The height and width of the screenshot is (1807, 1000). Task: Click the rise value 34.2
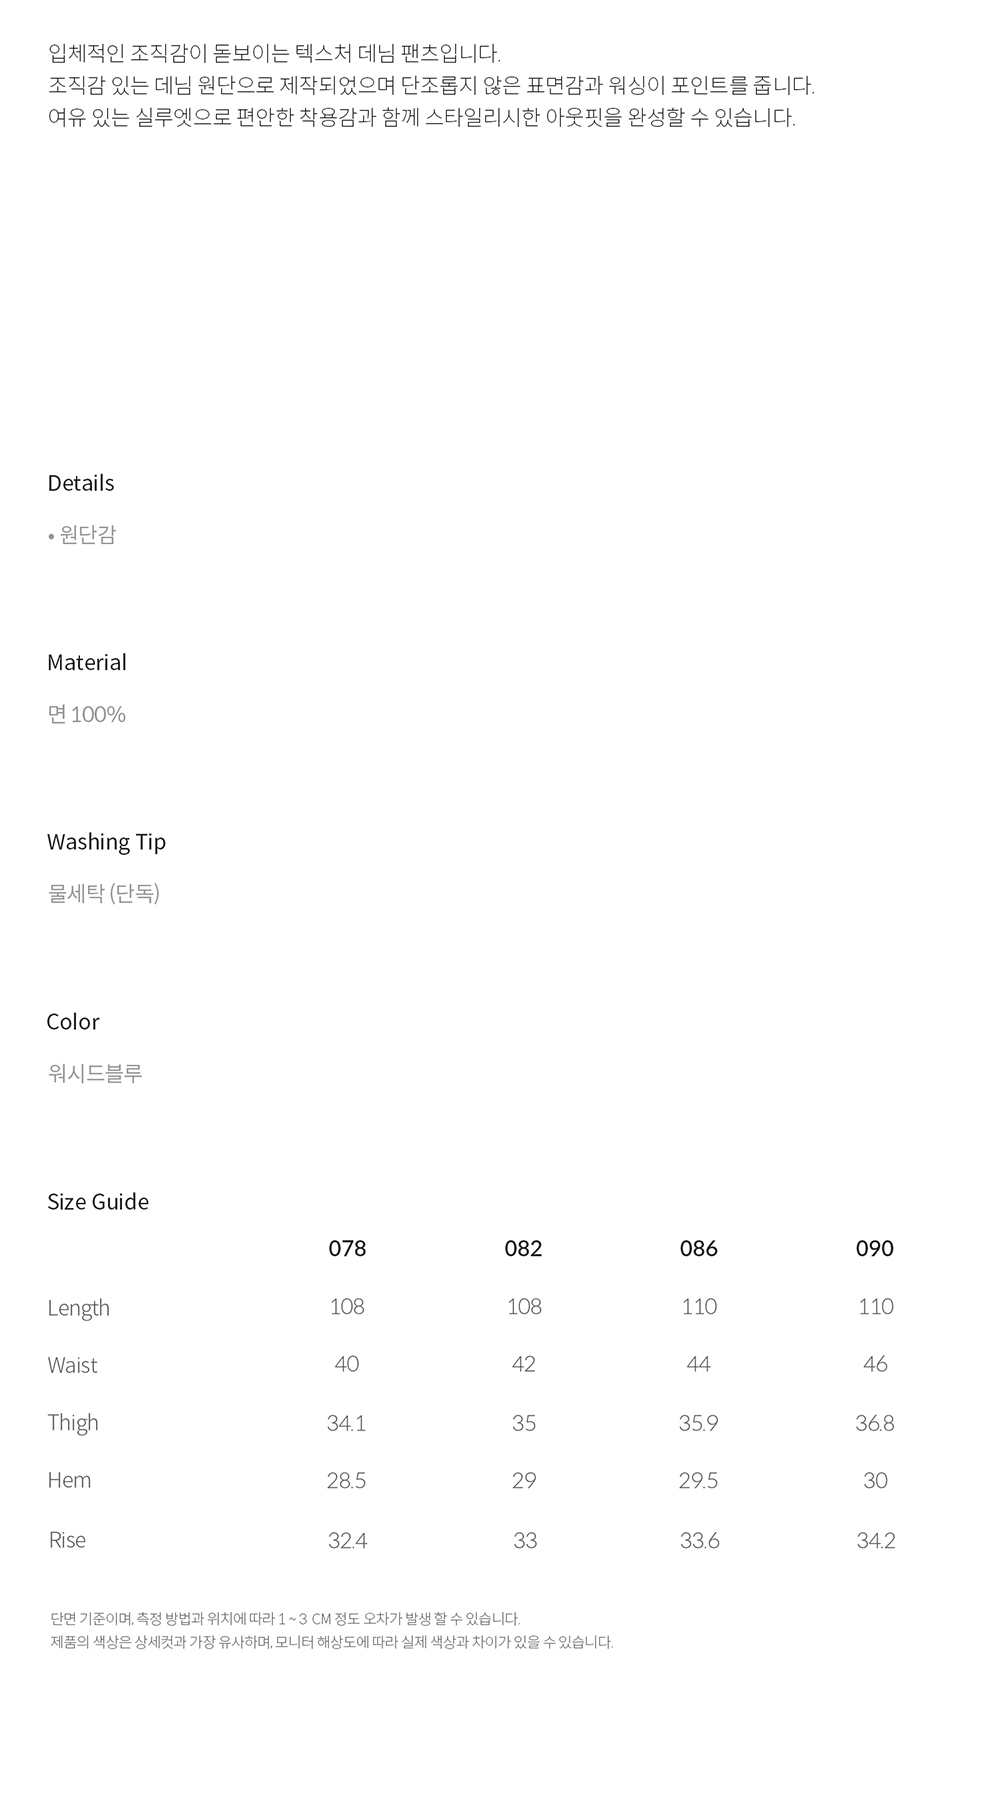(875, 1541)
